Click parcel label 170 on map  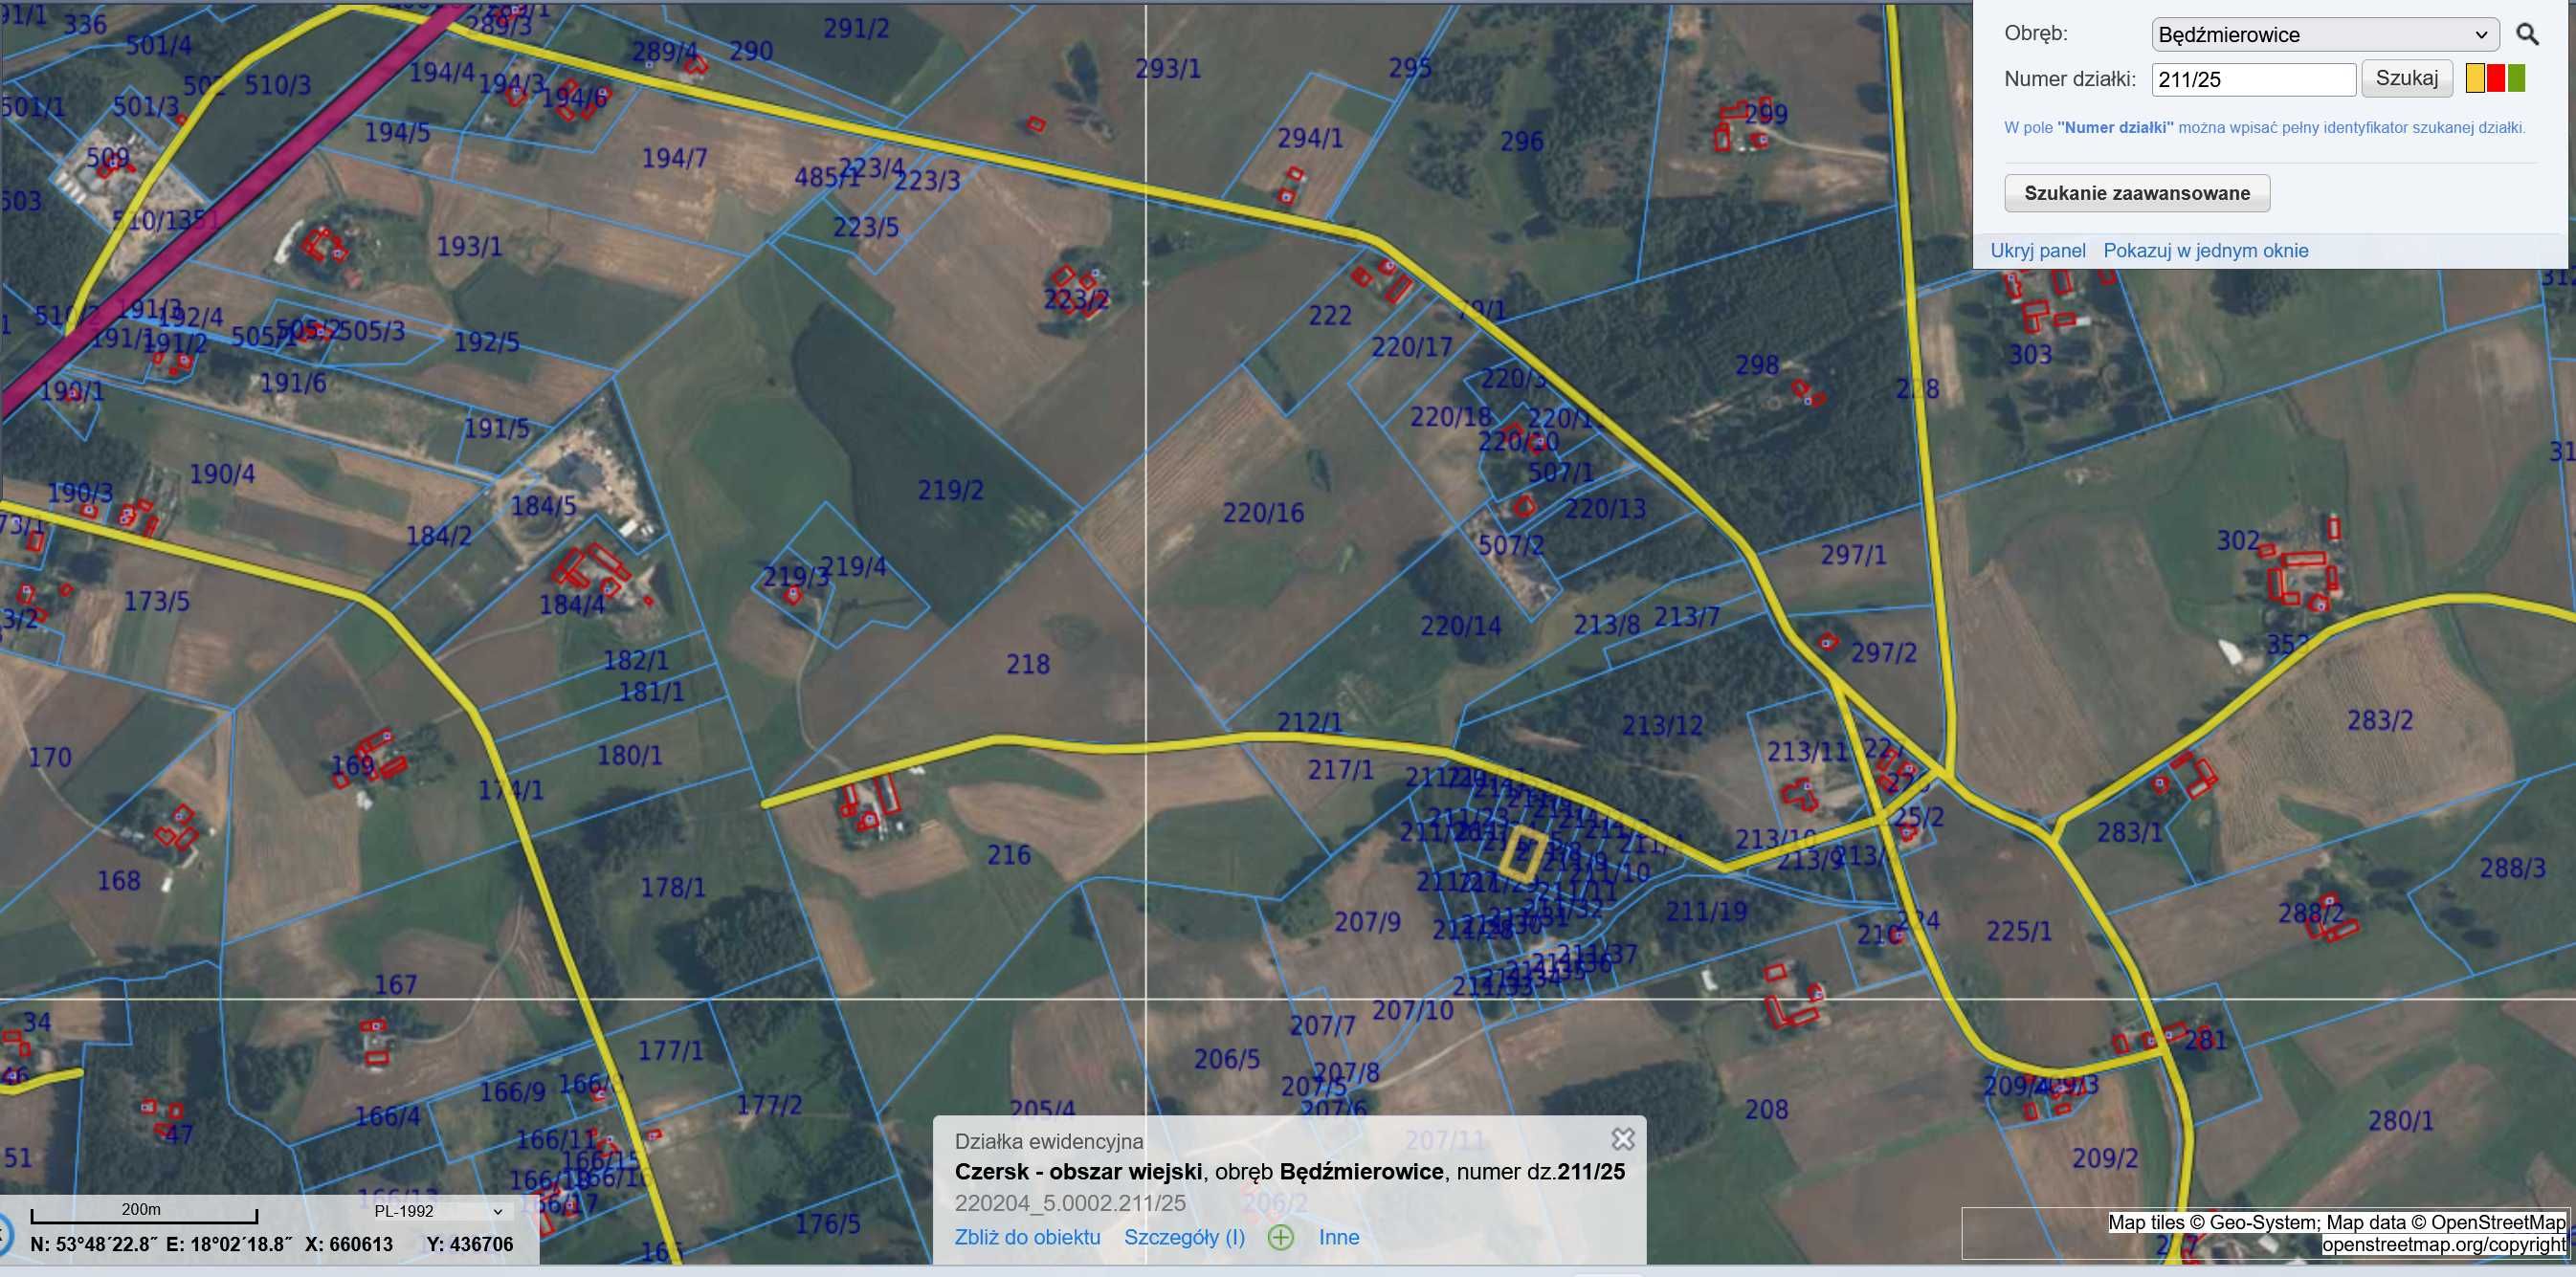click(x=50, y=757)
